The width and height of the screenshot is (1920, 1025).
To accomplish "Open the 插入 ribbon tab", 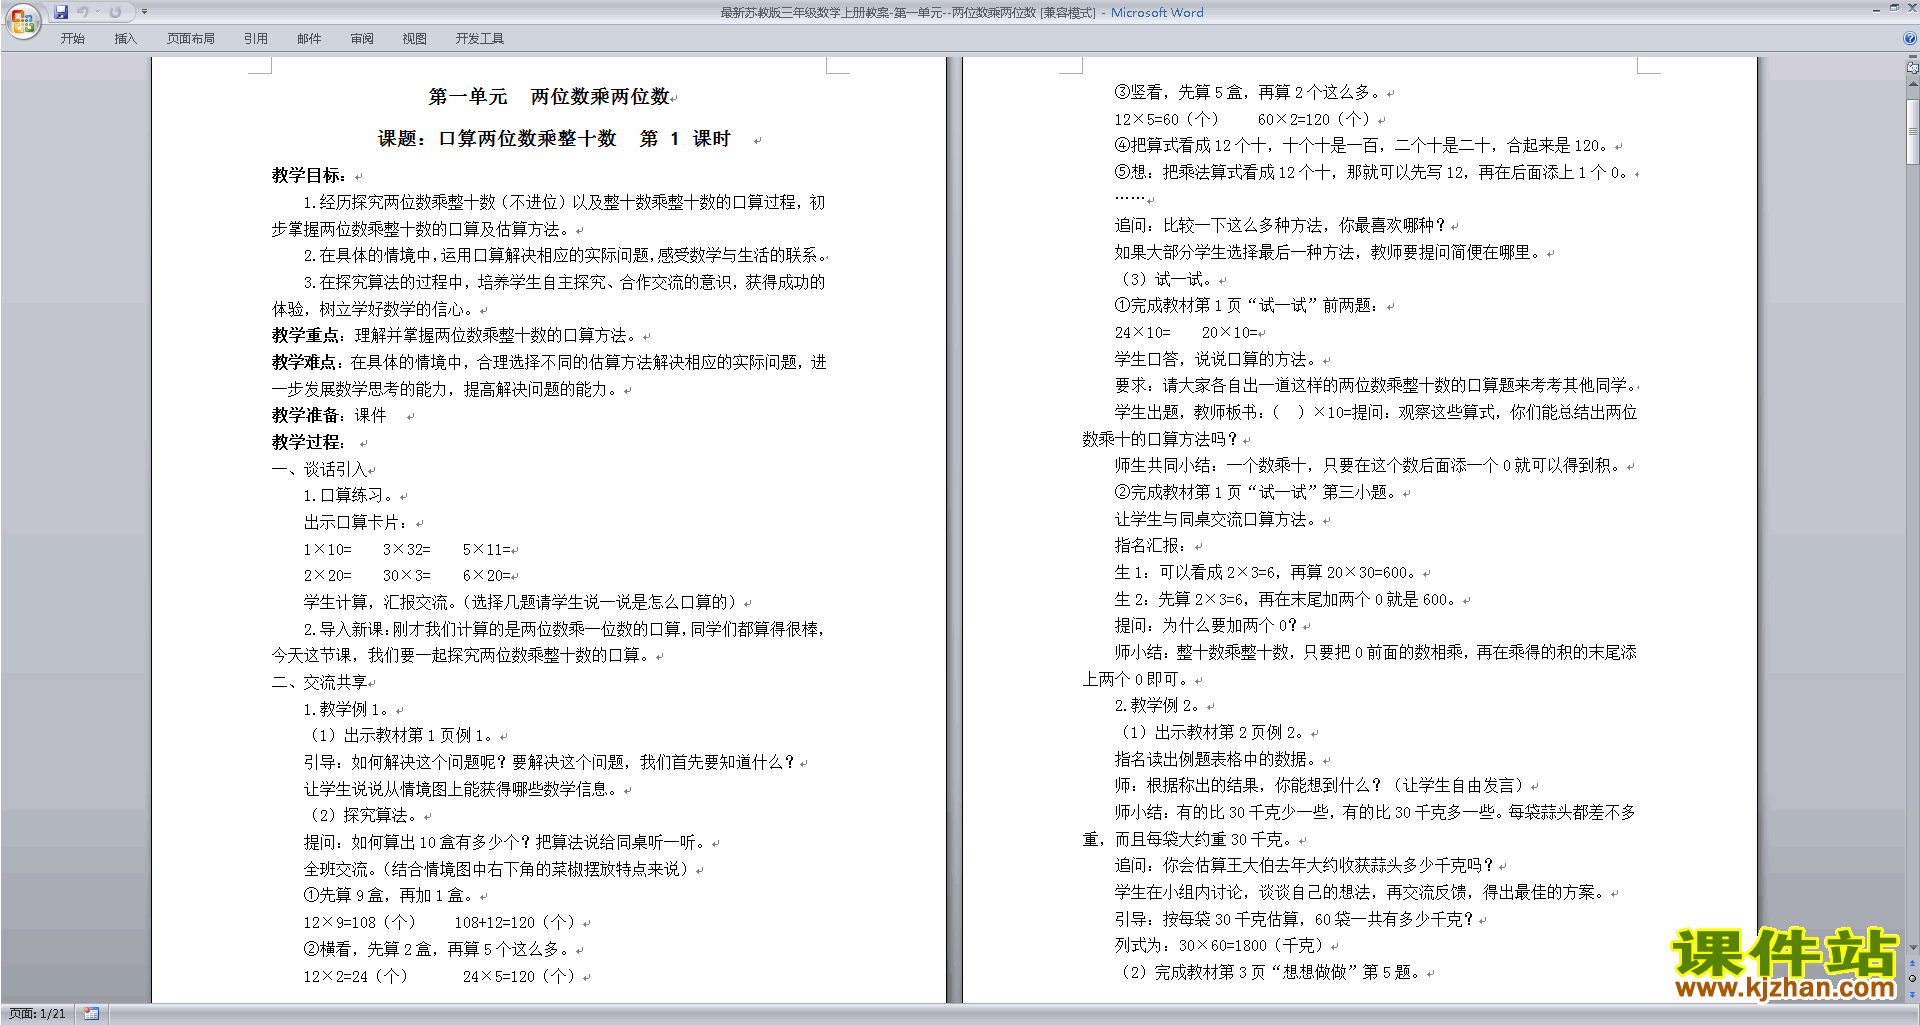I will (125, 38).
